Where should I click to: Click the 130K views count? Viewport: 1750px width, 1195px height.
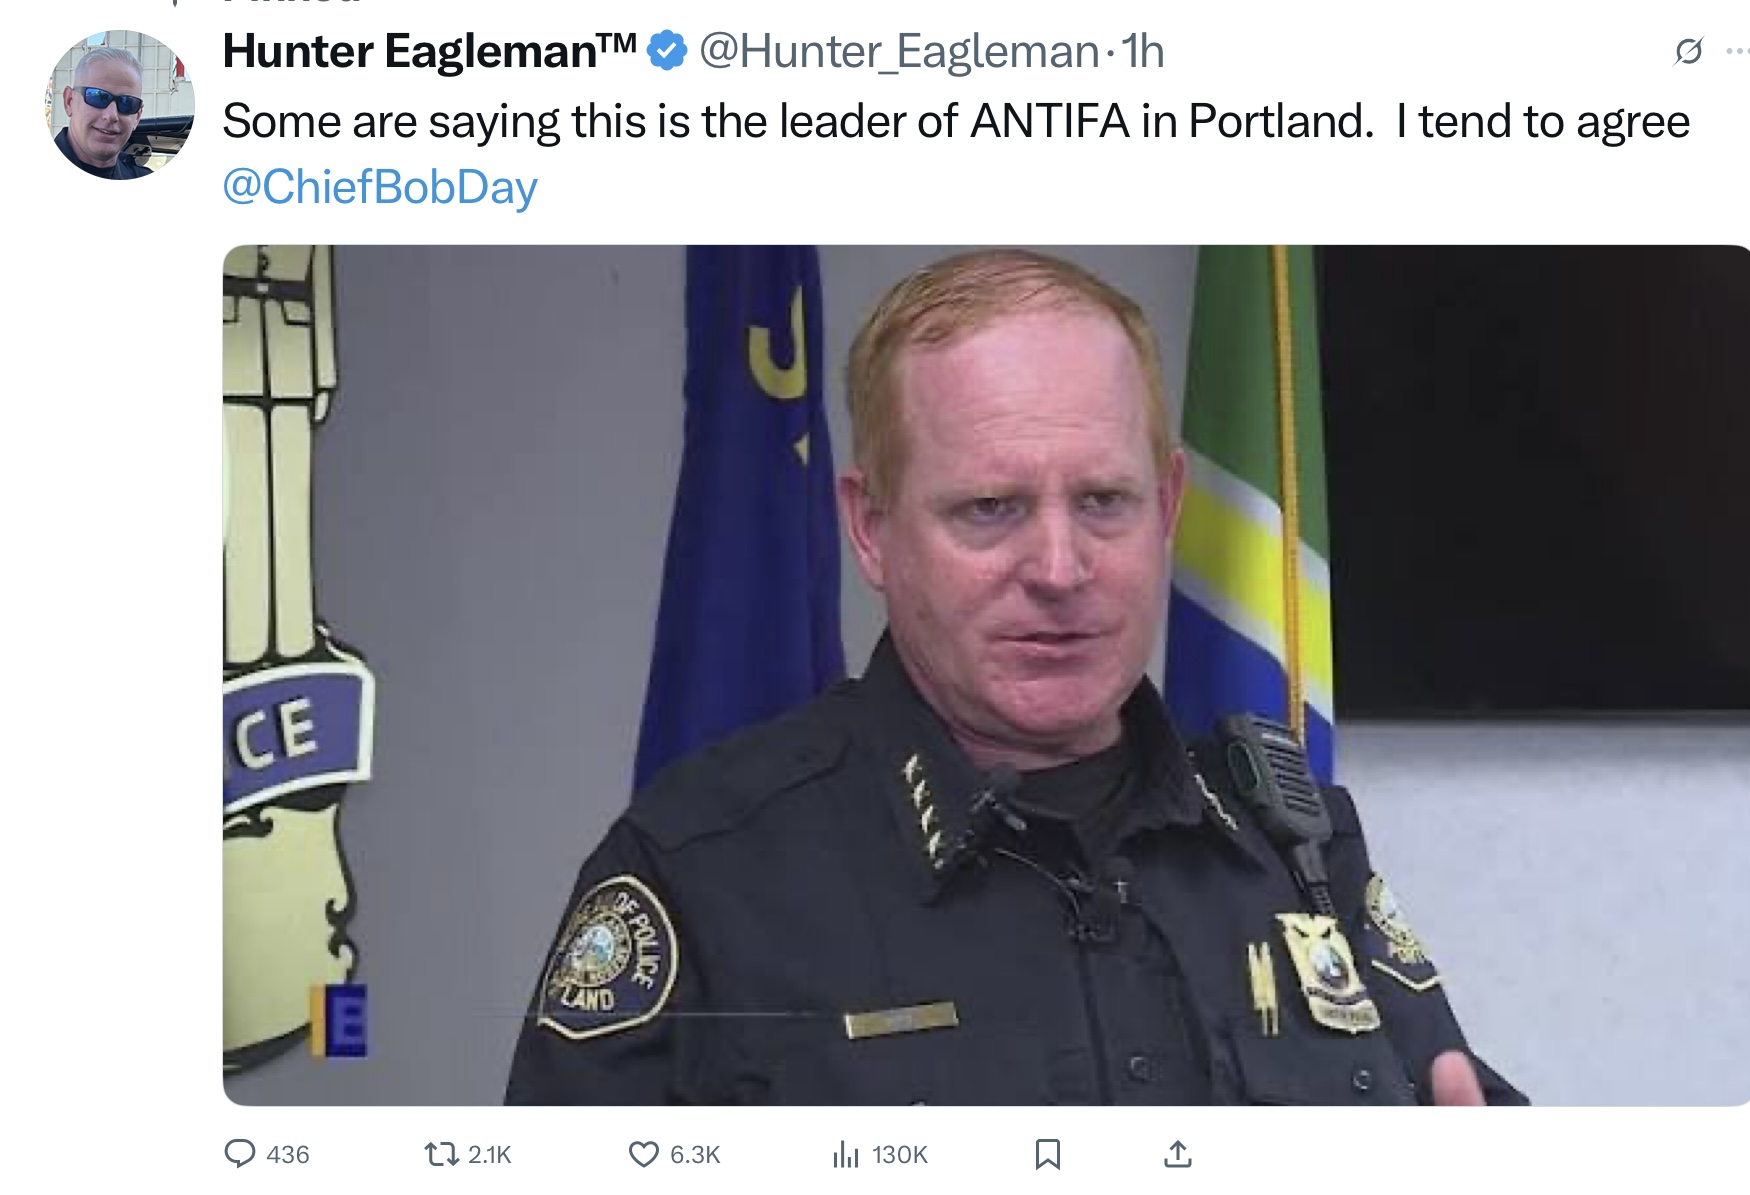tap(899, 1155)
